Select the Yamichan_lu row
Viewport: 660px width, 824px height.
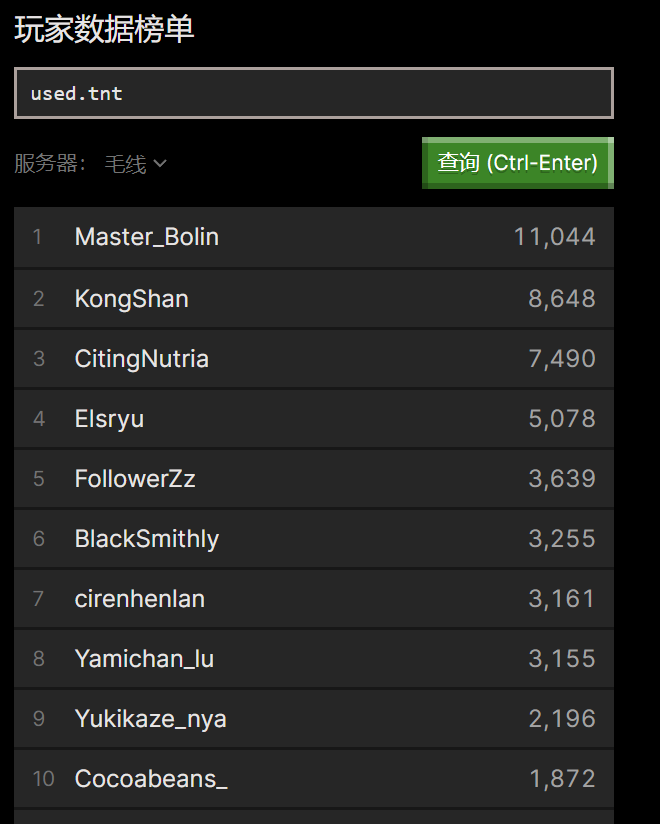(314, 658)
